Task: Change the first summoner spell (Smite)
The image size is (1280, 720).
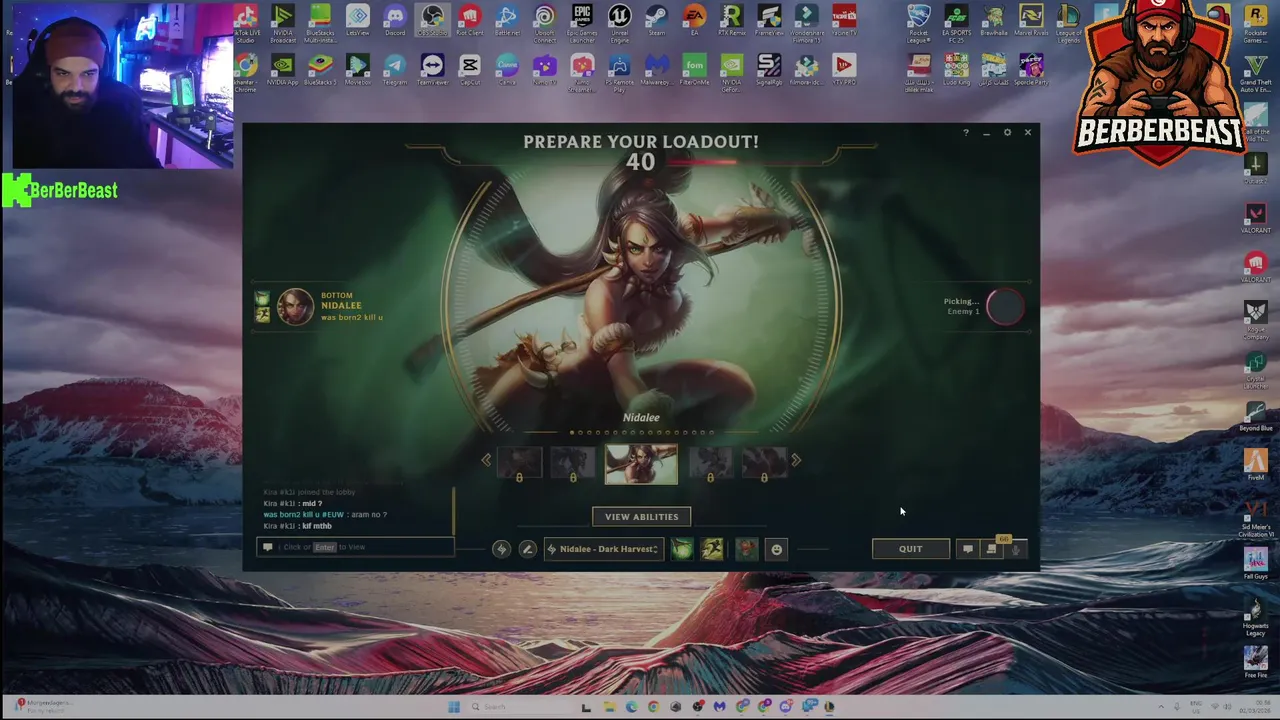Action: (x=682, y=549)
